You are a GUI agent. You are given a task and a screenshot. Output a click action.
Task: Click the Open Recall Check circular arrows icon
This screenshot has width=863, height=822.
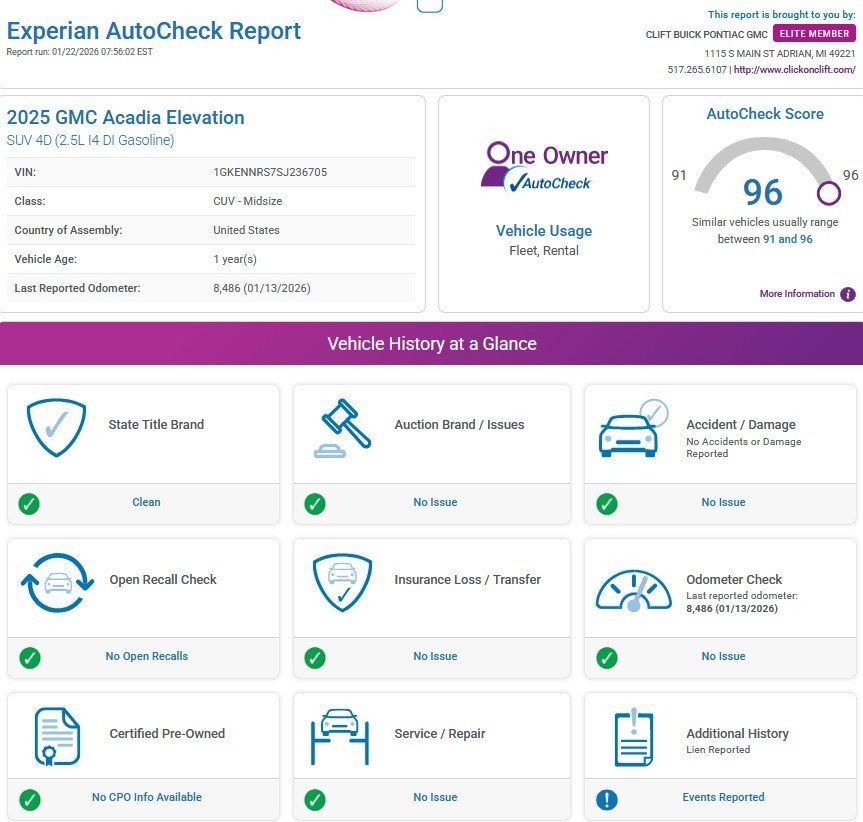55,582
